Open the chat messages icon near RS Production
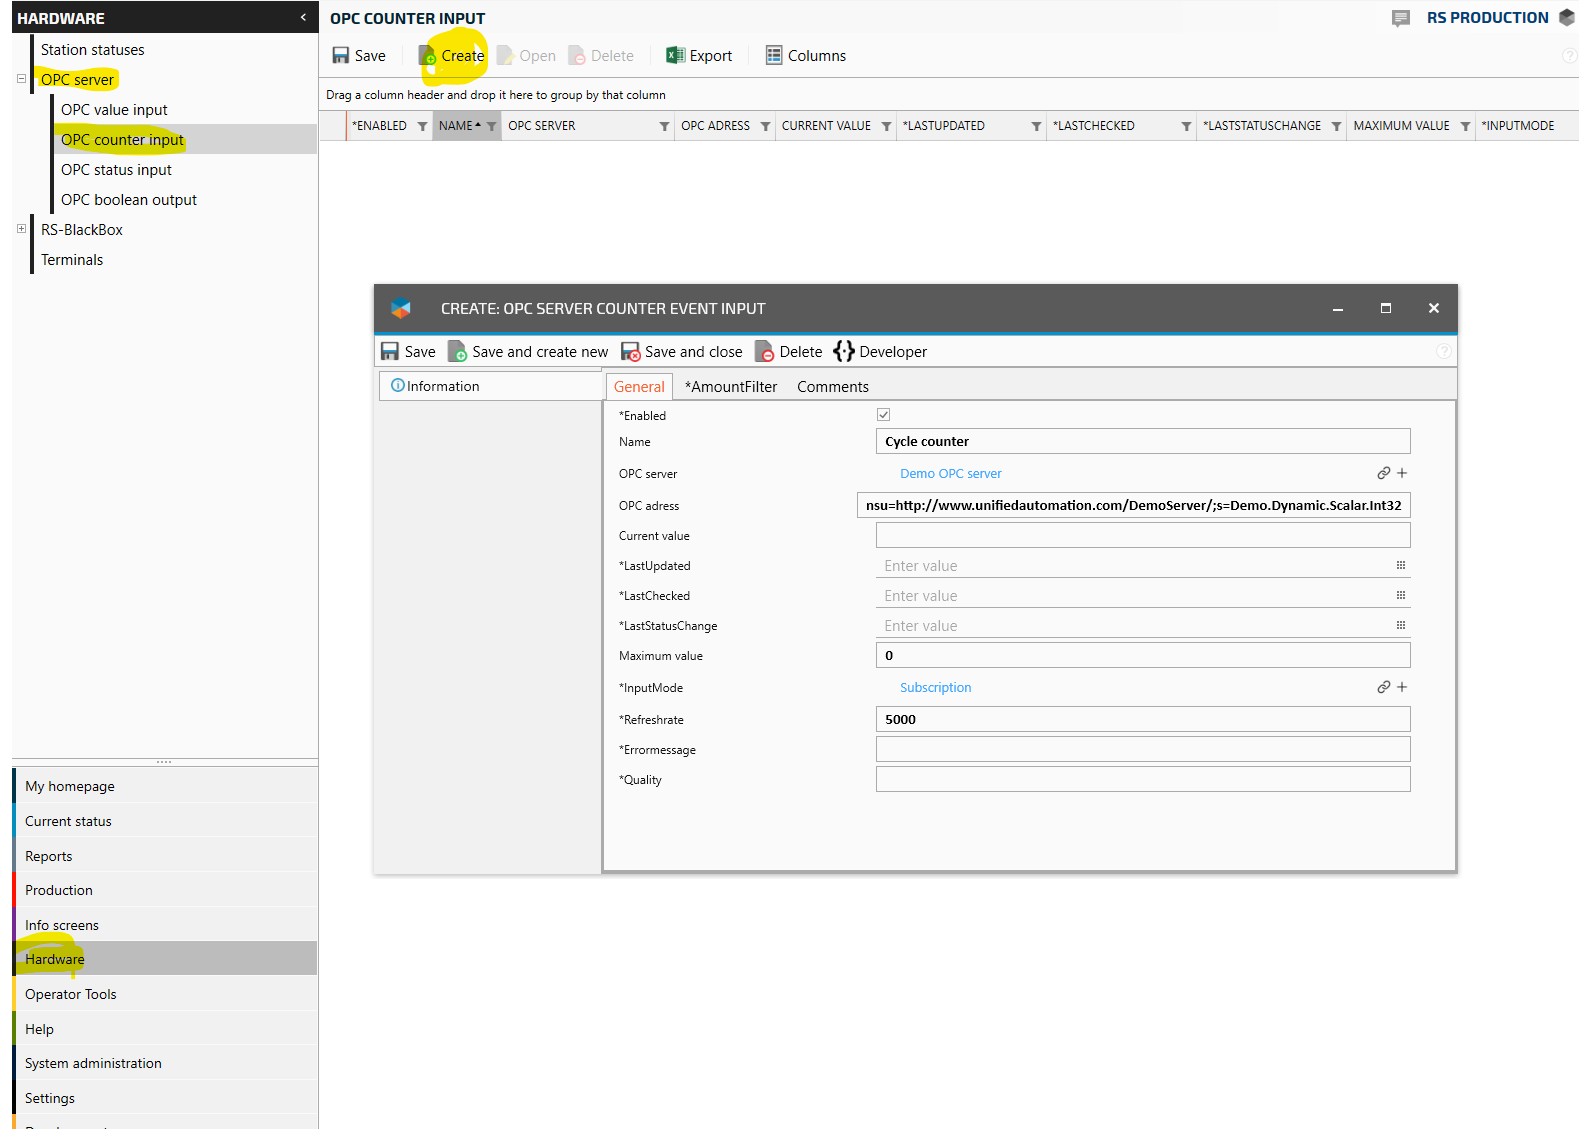 (x=1401, y=18)
